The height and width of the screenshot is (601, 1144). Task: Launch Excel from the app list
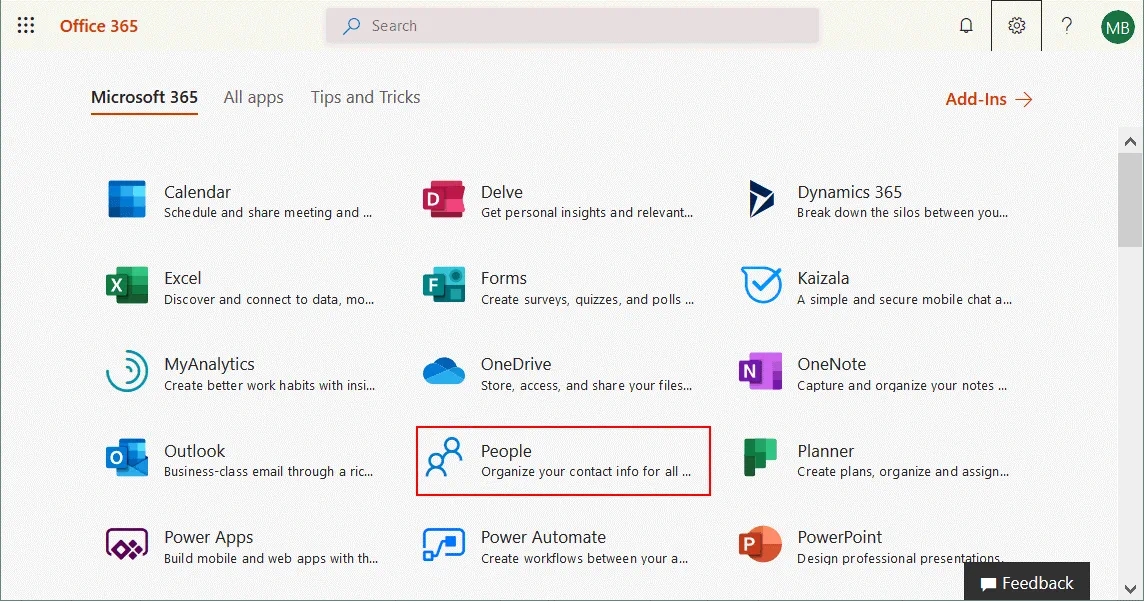coord(127,286)
